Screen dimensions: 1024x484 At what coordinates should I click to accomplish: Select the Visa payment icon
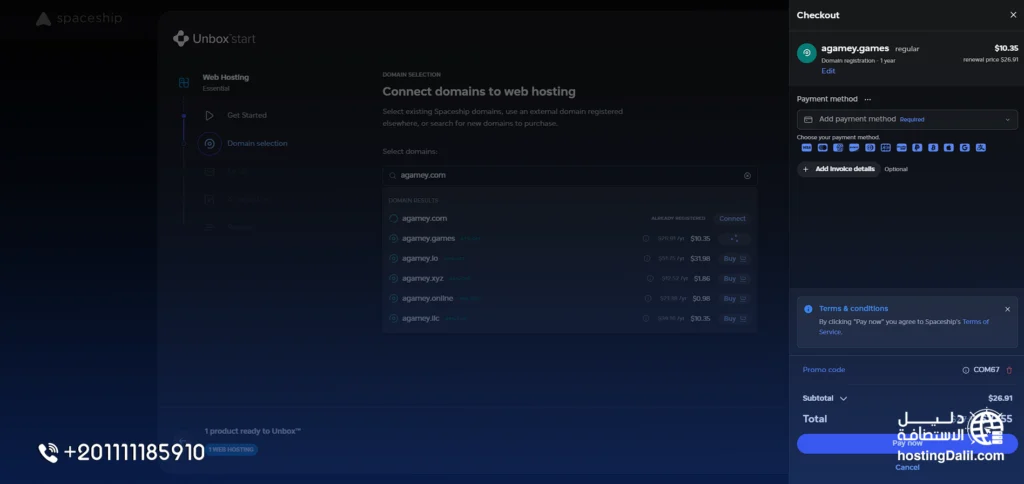tap(807, 148)
